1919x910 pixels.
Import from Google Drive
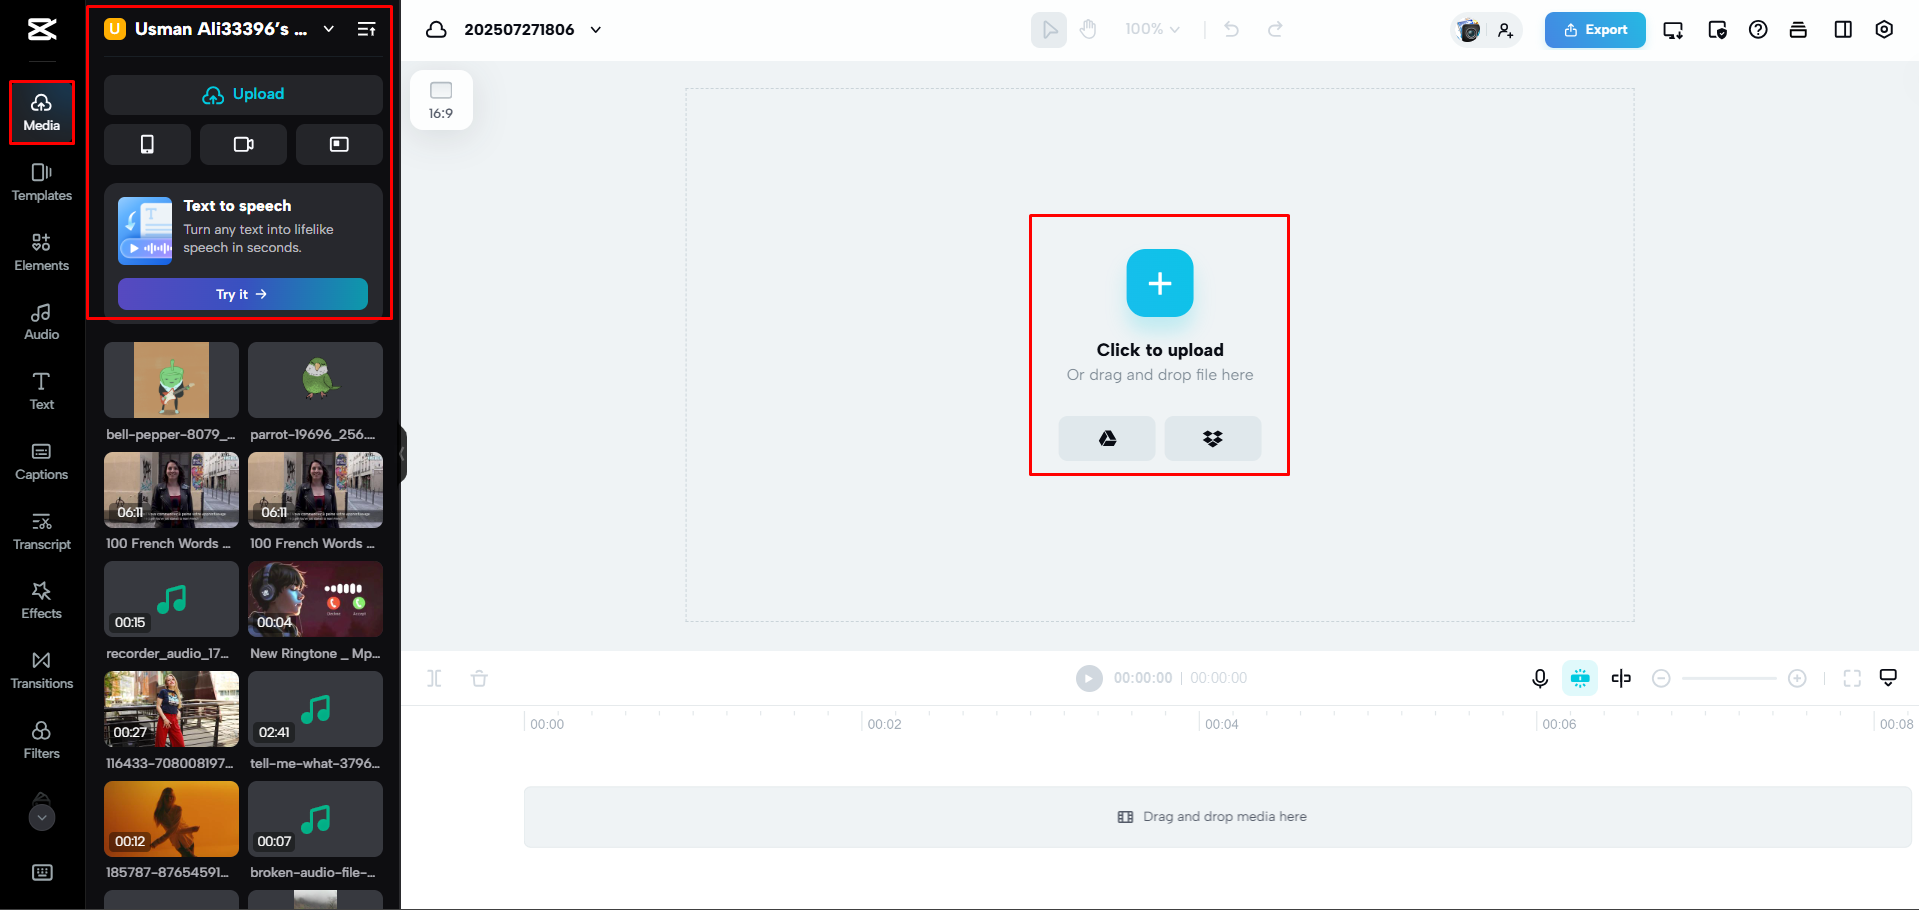[1107, 438]
